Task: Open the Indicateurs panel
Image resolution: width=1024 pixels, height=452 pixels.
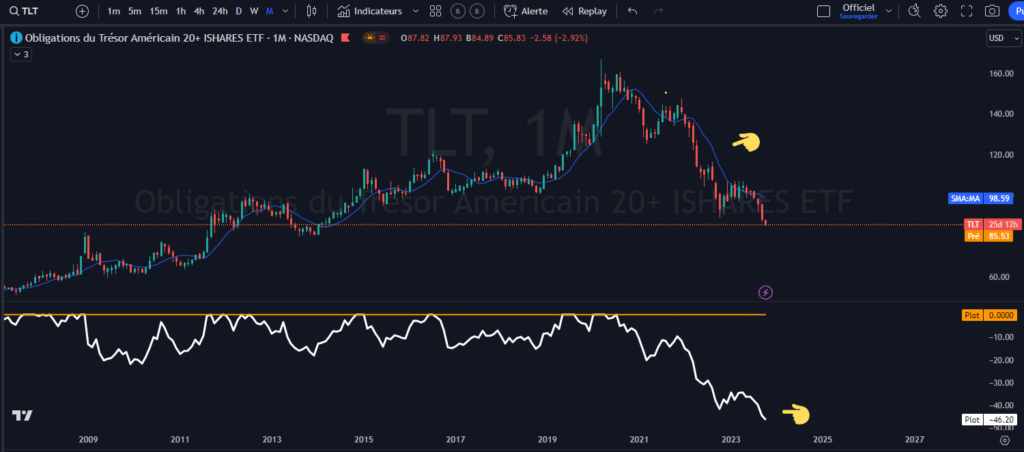Action: 370,11
